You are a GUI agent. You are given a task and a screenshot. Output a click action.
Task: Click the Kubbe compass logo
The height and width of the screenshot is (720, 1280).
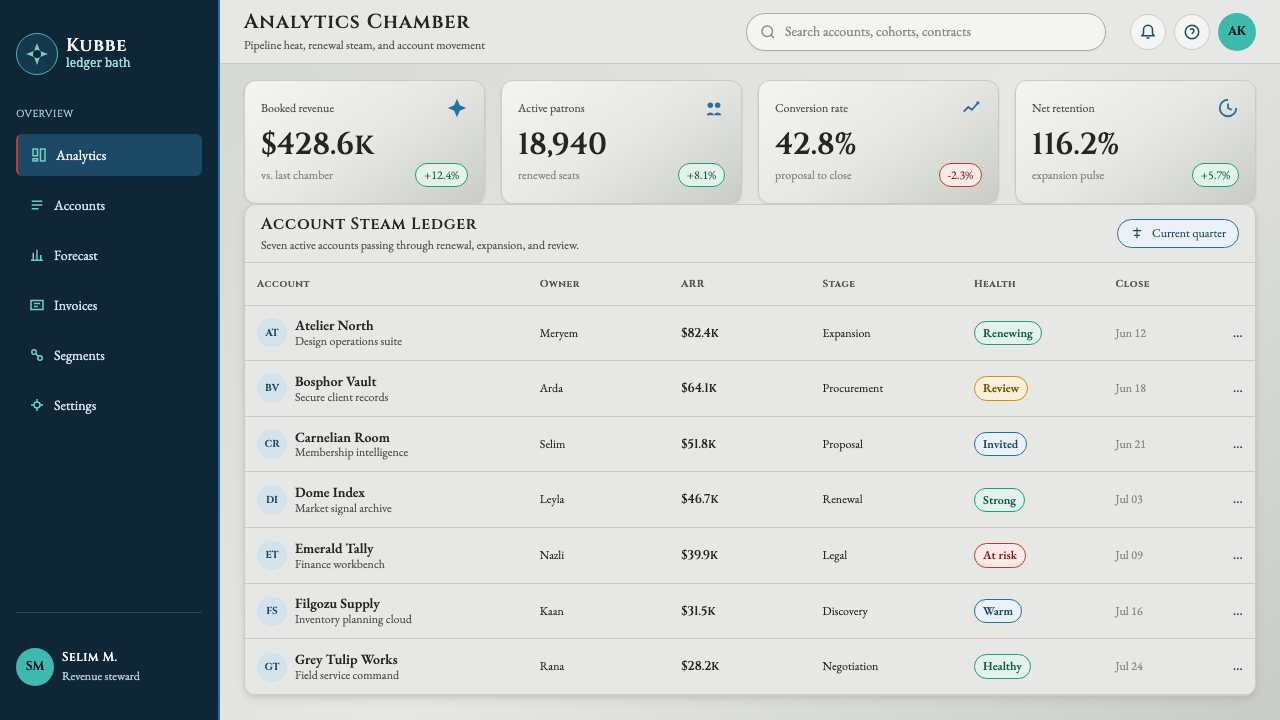[x=37, y=53]
